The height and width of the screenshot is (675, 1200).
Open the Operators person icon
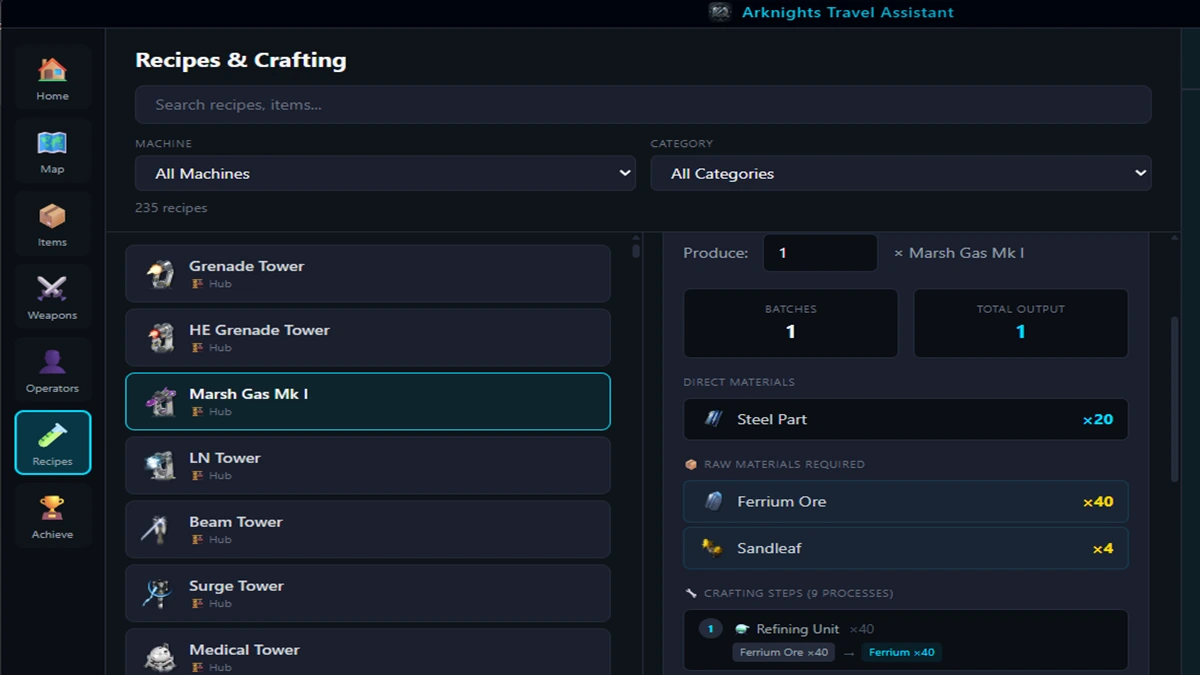pyautogui.click(x=52, y=362)
